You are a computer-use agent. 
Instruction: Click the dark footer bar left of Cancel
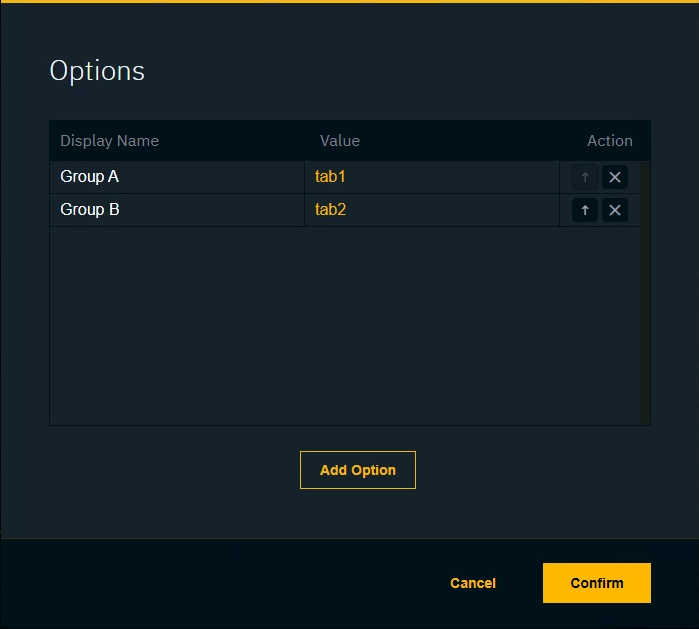[200, 583]
